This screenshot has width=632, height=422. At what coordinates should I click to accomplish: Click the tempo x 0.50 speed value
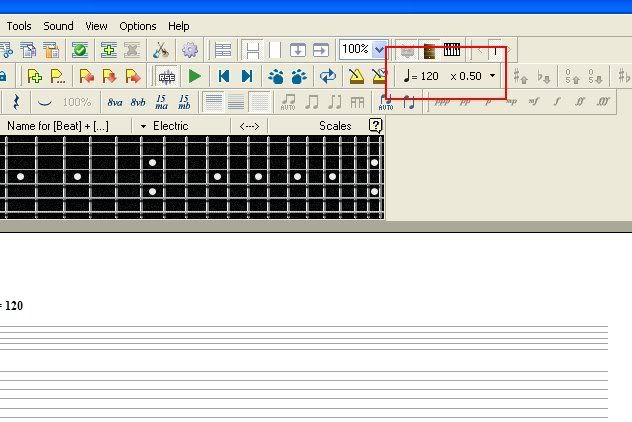coord(466,76)
